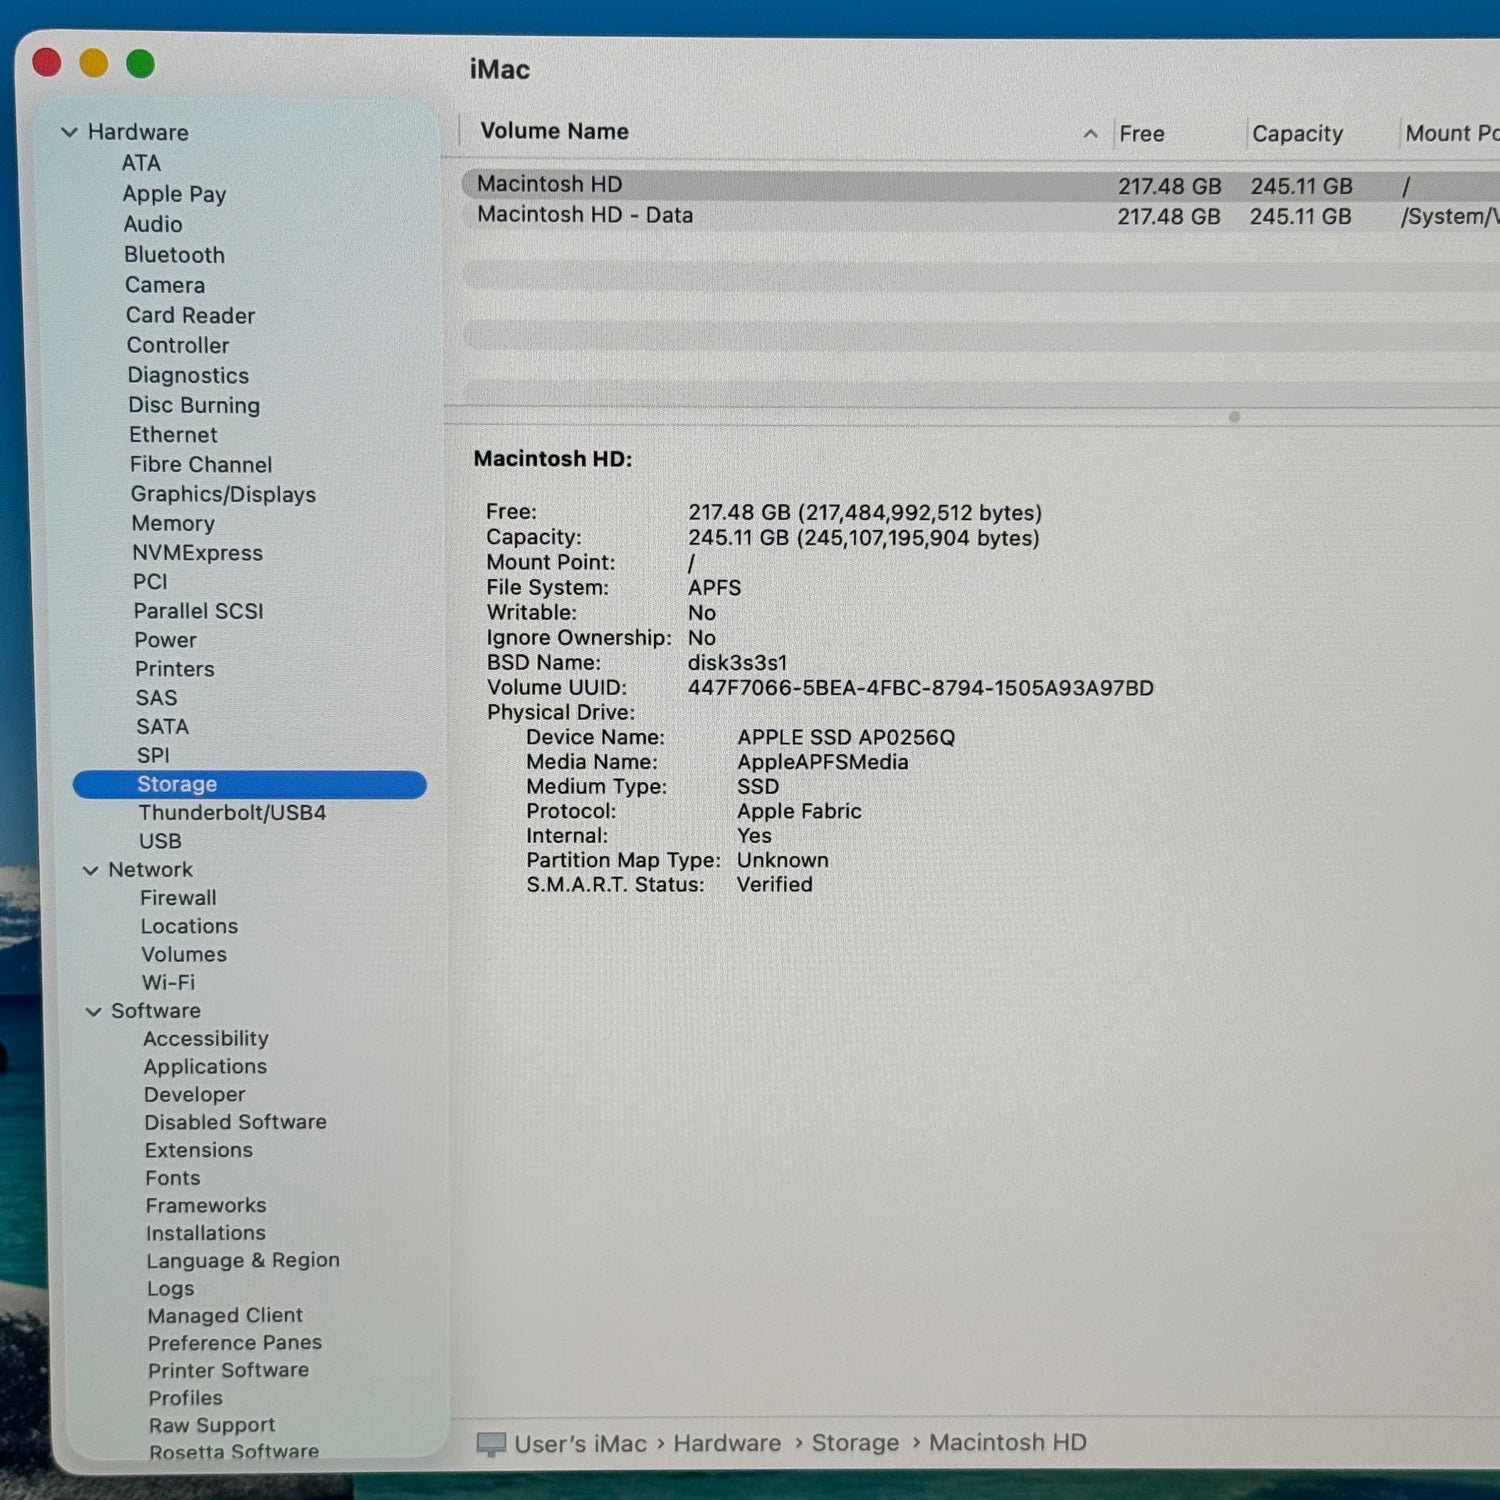This screenshot has height=1500, width=1500.
Task: Sort by the Free column header
Action: tap(1142, 134)
